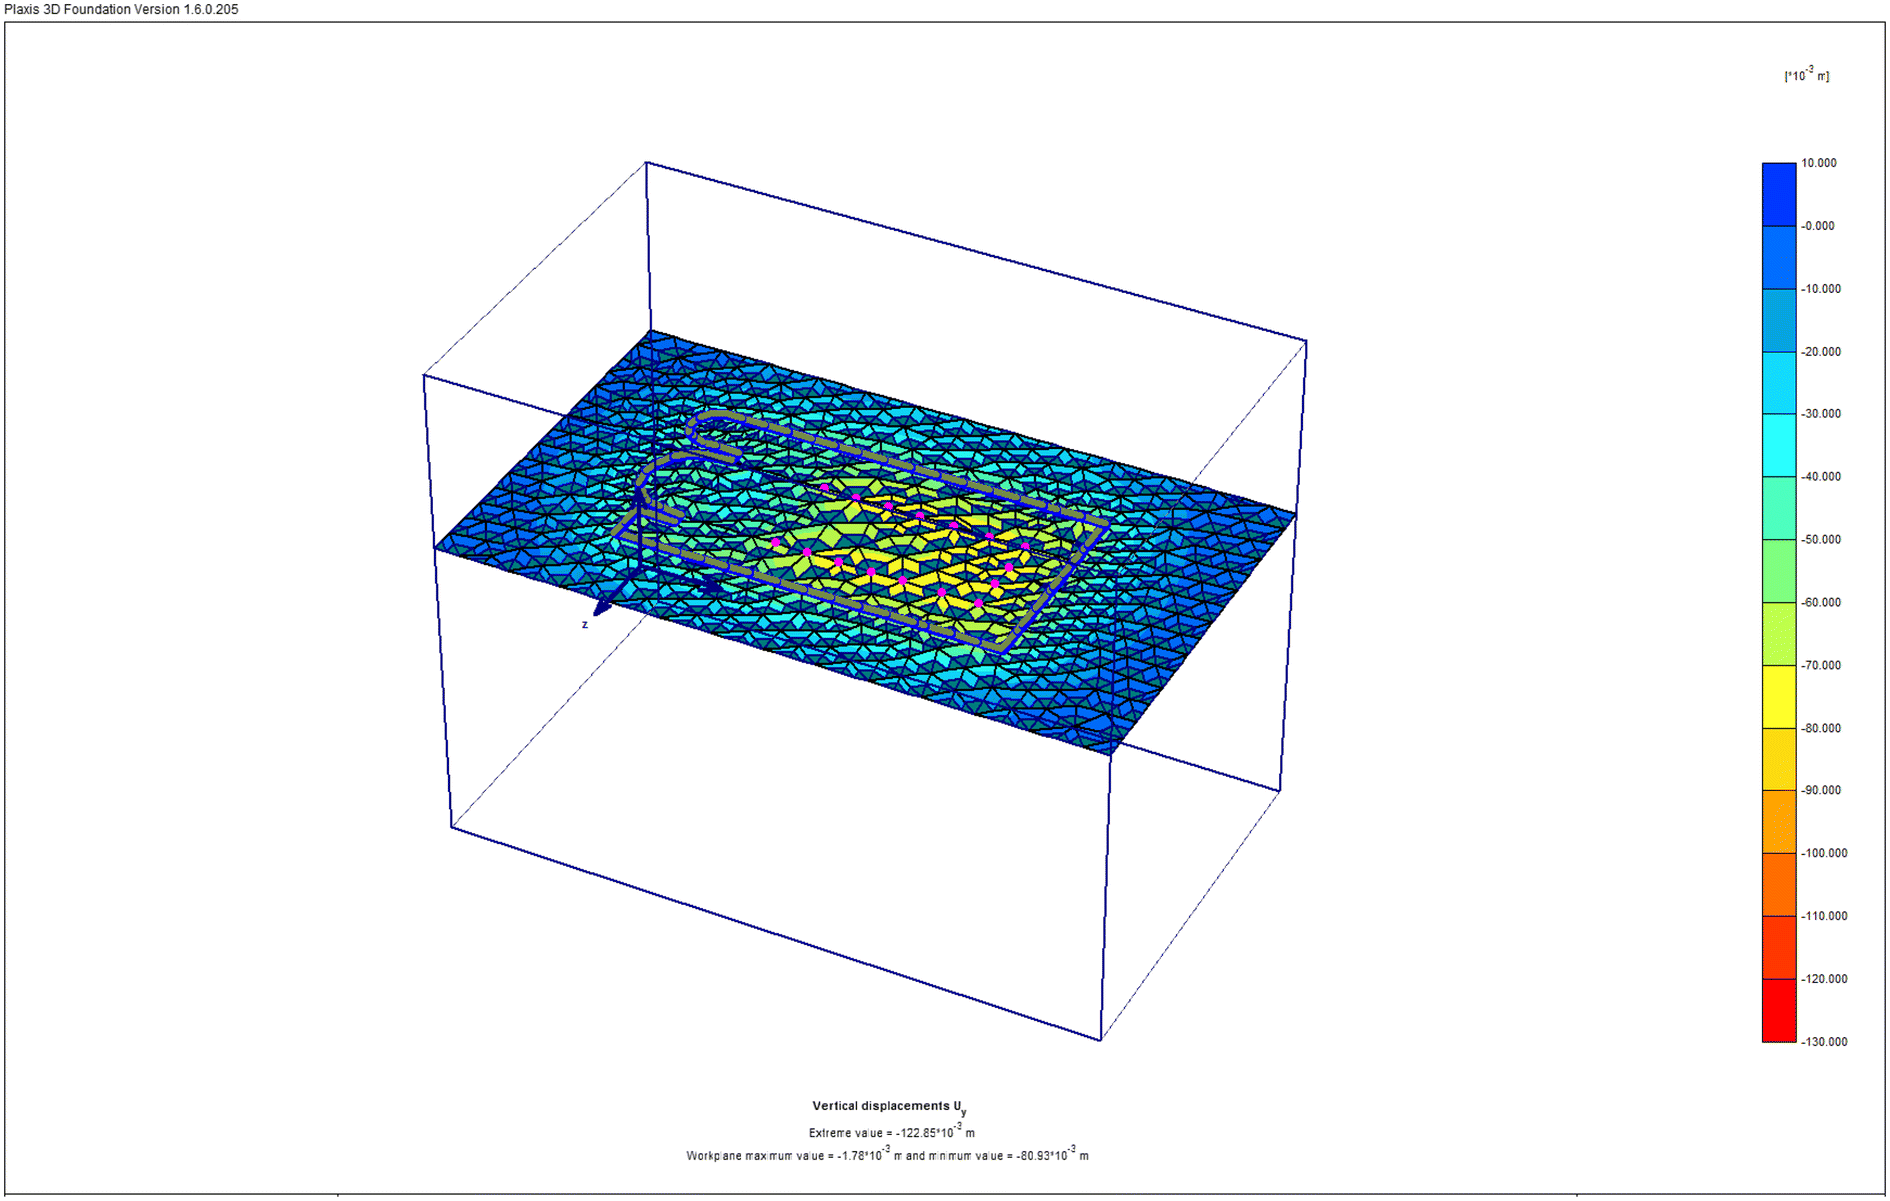Click the -50.000 legend value
Image resolution: width=1890 pixels, height=1201 pixels.
pyautogui.click(x=1821, y=540)
